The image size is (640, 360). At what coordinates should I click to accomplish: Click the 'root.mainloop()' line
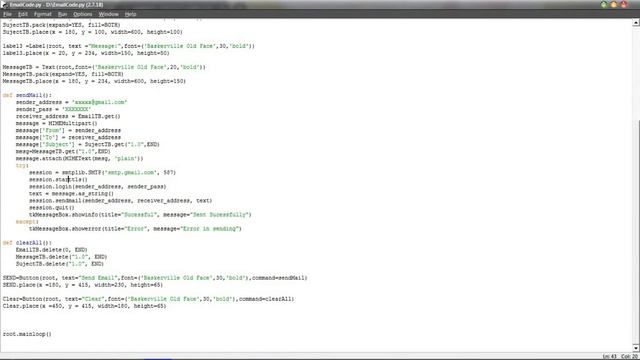[27, 334]
